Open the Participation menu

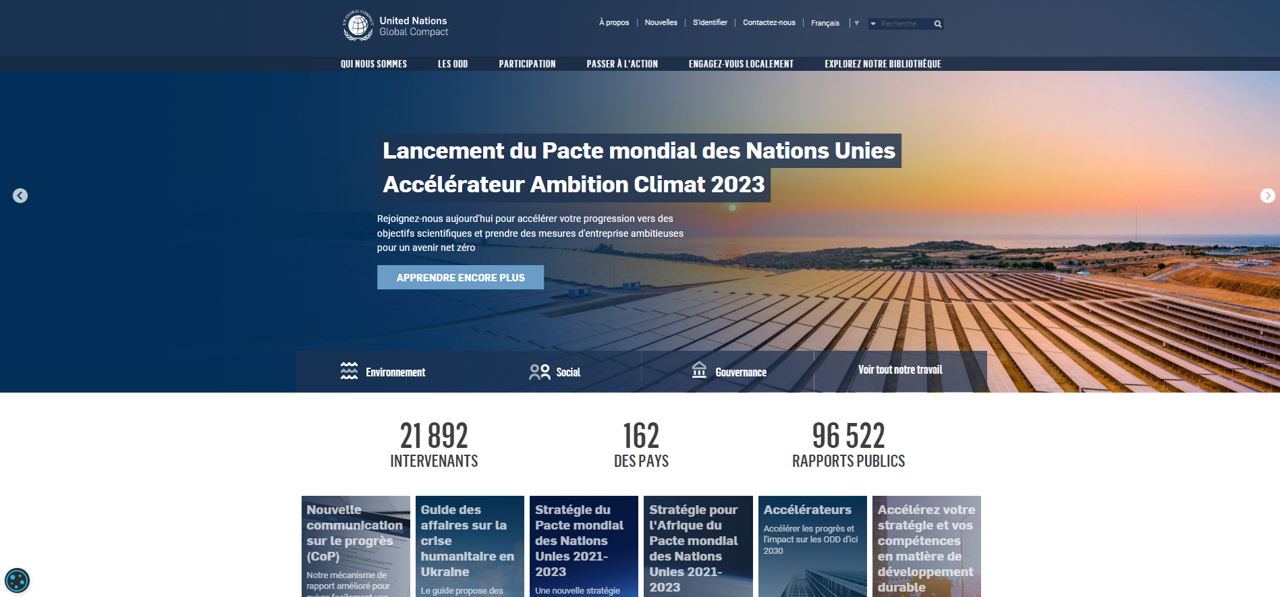coord(527,64)
